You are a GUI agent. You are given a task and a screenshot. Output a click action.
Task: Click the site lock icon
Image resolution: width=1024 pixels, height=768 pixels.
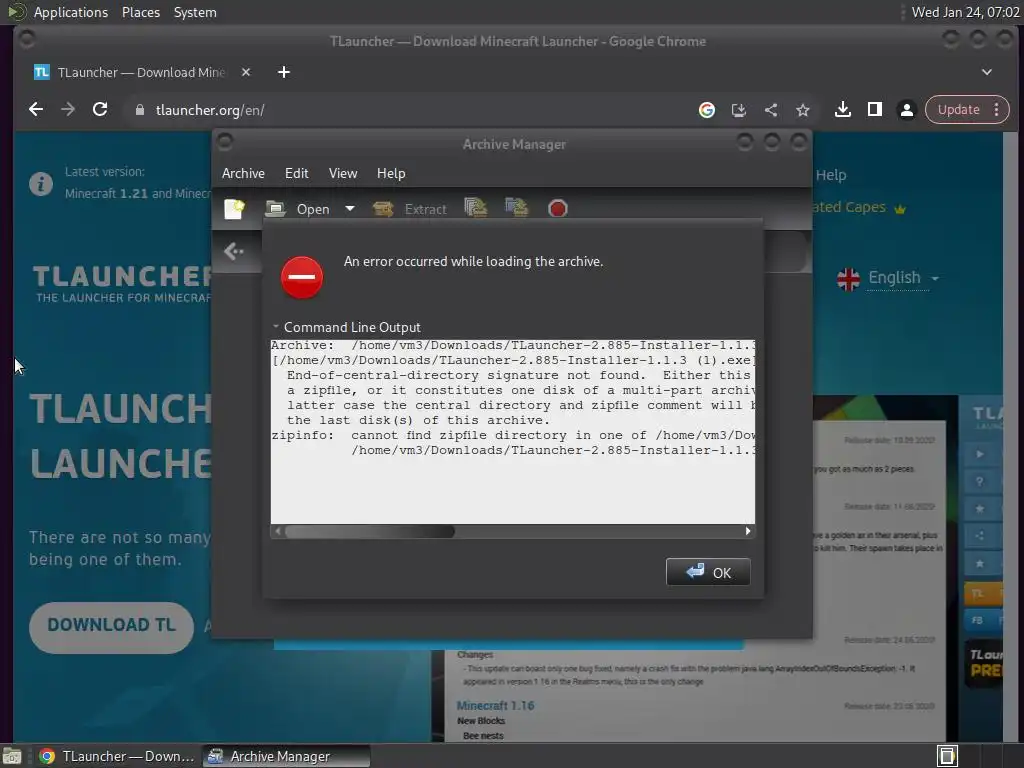coord(139,110)
